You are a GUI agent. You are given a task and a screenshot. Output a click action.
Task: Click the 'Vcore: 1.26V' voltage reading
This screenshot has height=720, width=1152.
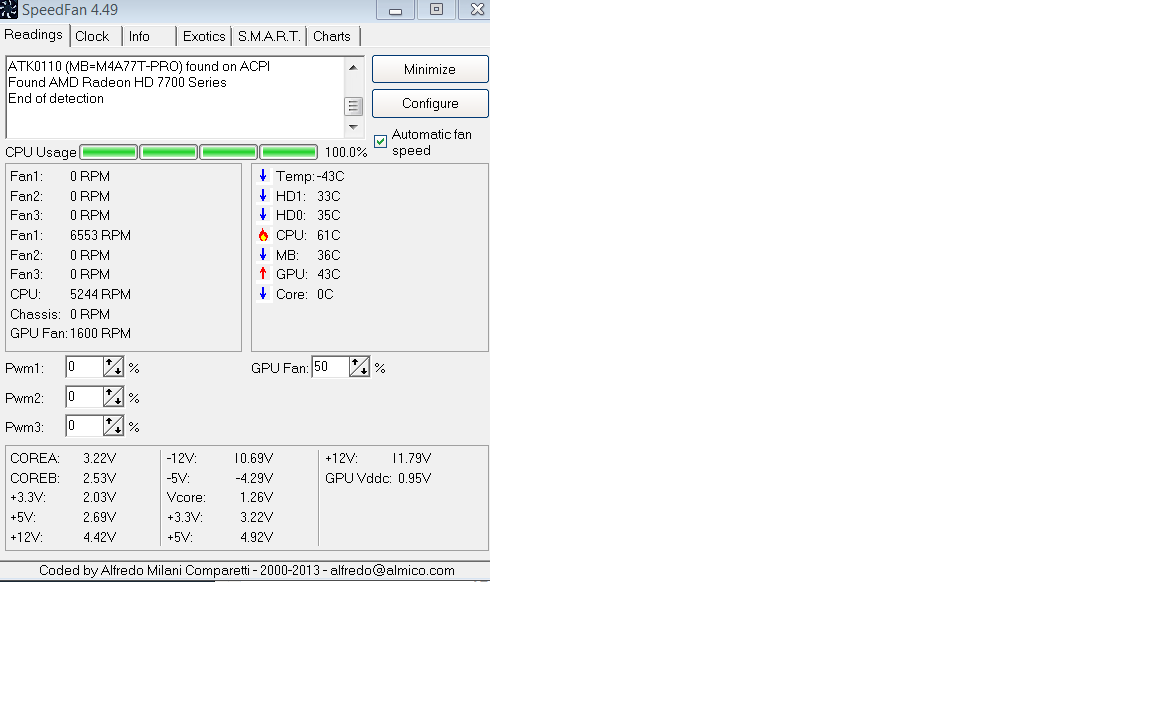click(220, 497)
